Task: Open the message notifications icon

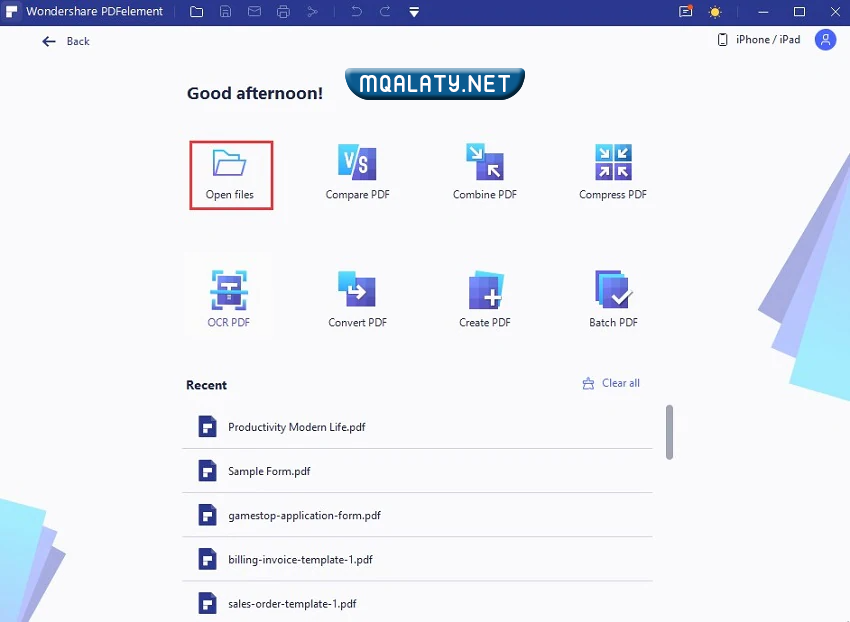Action: [686, 11]
